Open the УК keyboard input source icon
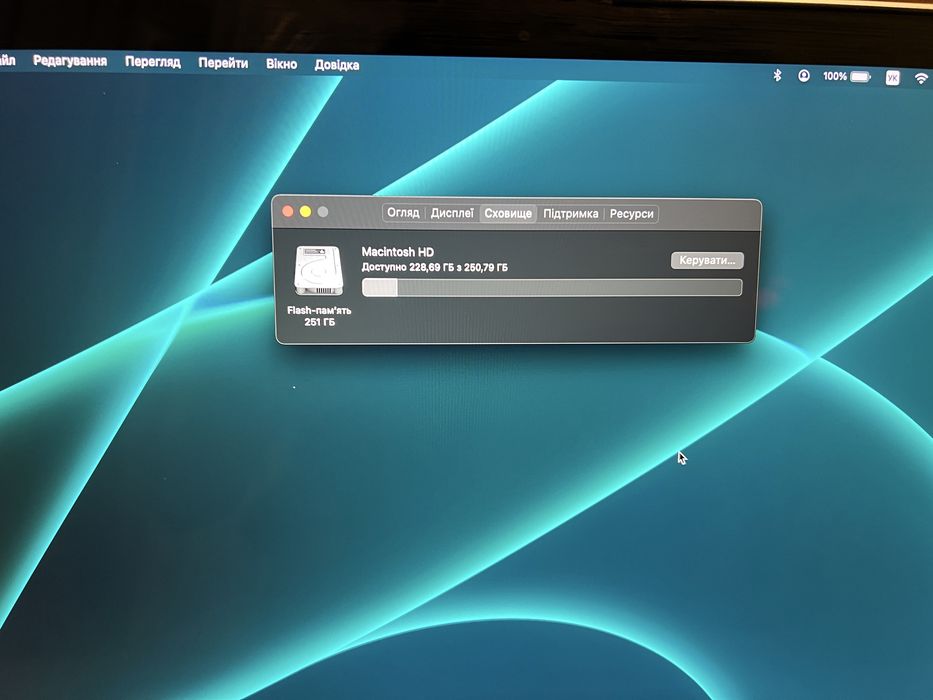This screenshot has height=700, width=933. (893, 78)
